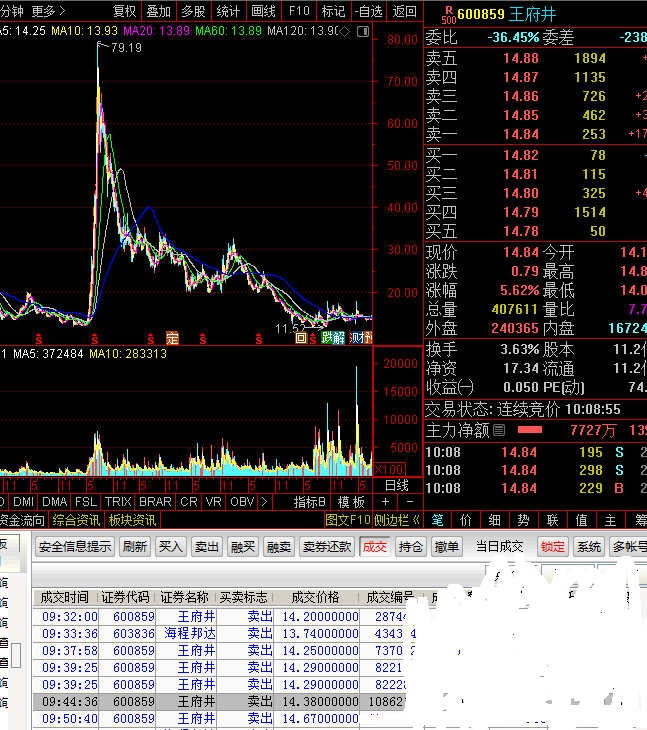
Task: Switch to the FSL indicator tab
Action: point(86,502)
